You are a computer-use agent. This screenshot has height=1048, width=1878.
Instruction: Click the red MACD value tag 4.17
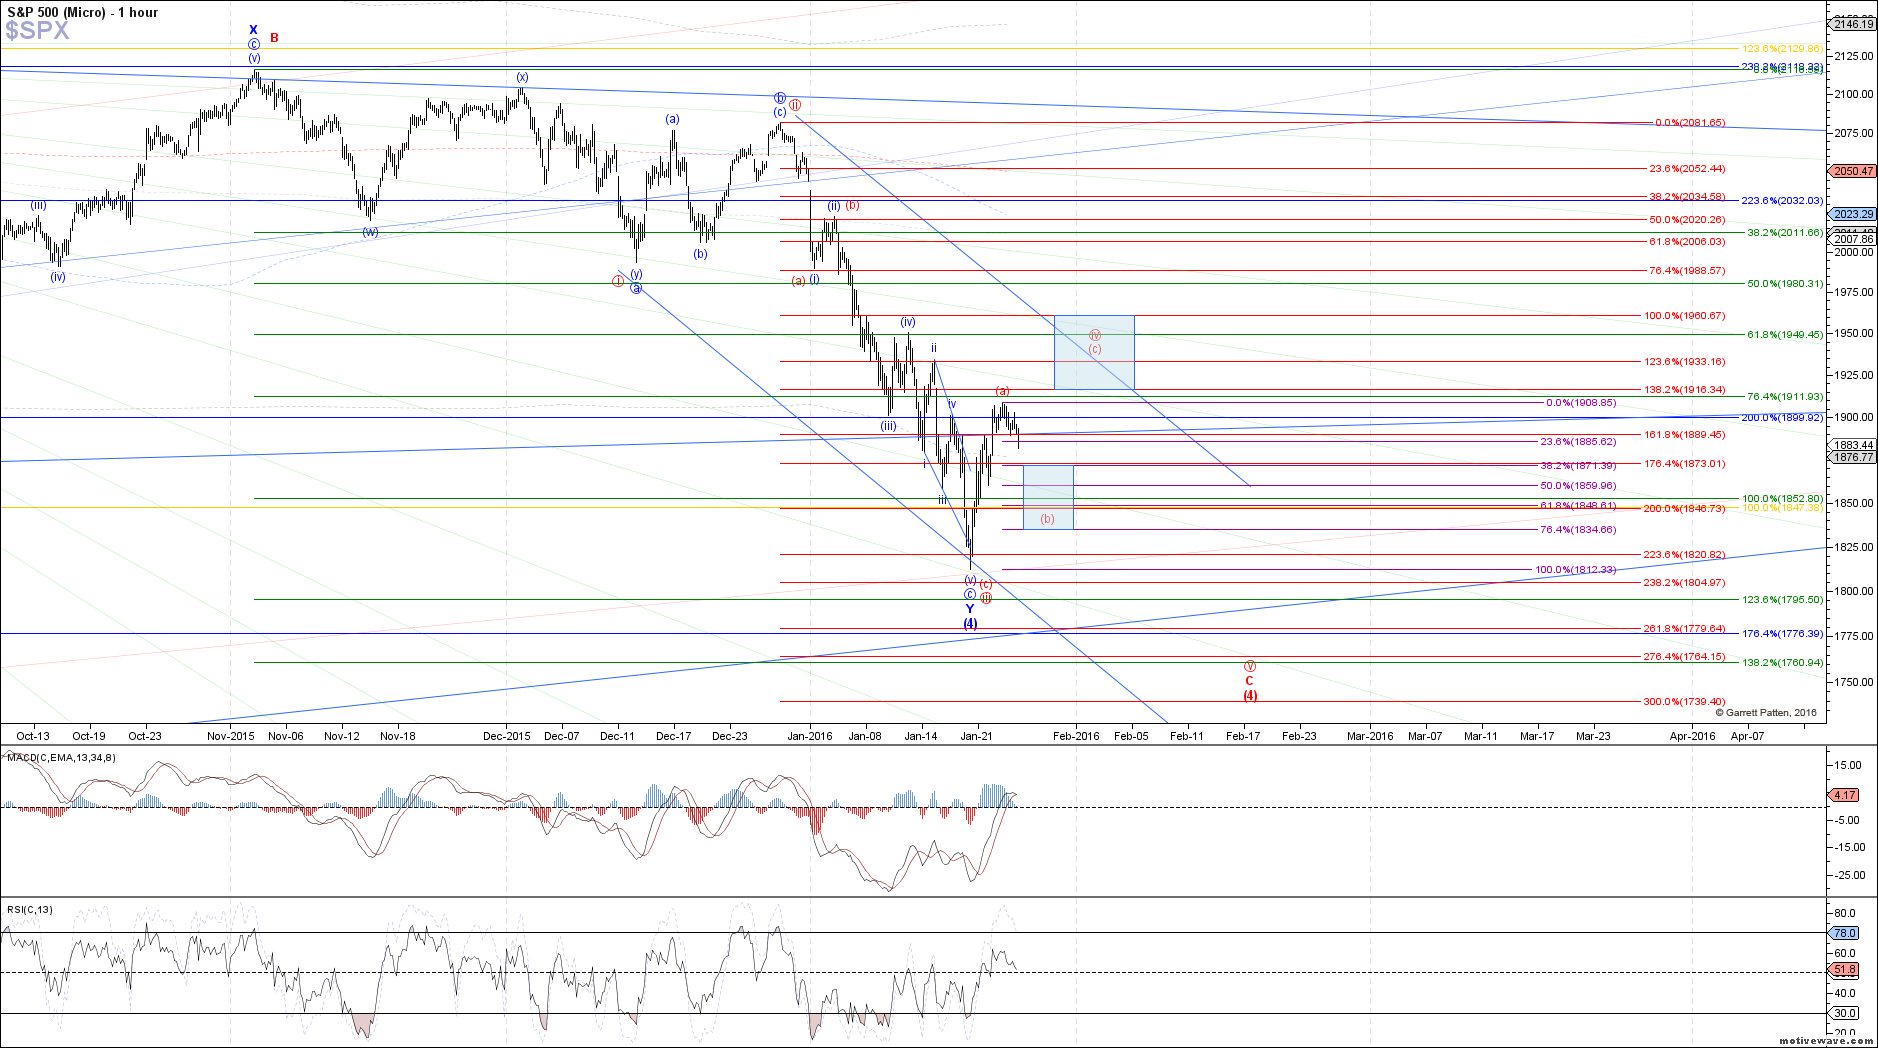(1845, 795)
